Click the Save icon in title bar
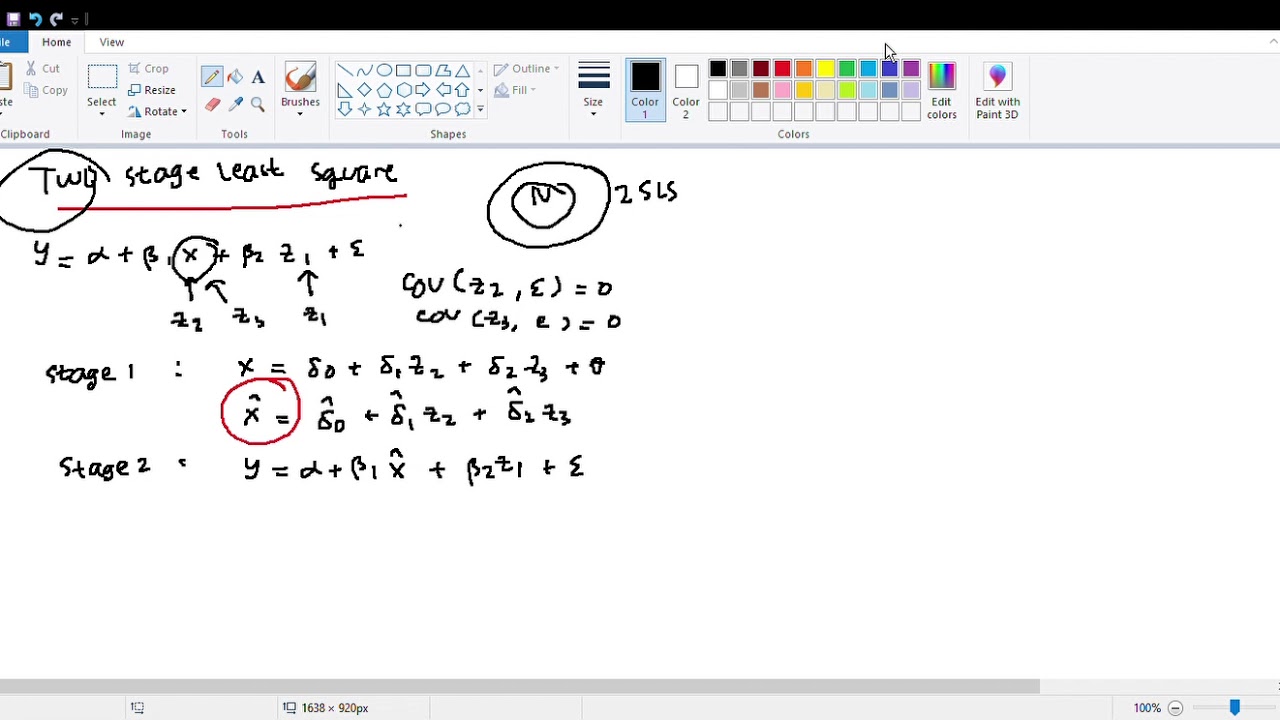The image size is (1280, 720). (x=13, y=19)
